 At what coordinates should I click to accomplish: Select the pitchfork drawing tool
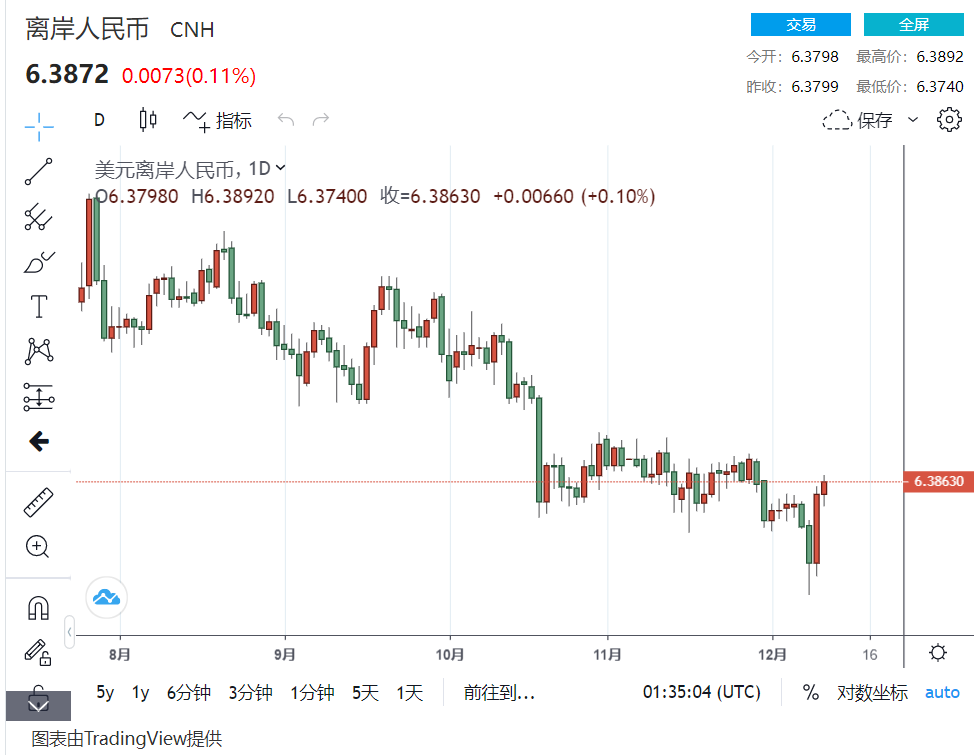(39, 216)
